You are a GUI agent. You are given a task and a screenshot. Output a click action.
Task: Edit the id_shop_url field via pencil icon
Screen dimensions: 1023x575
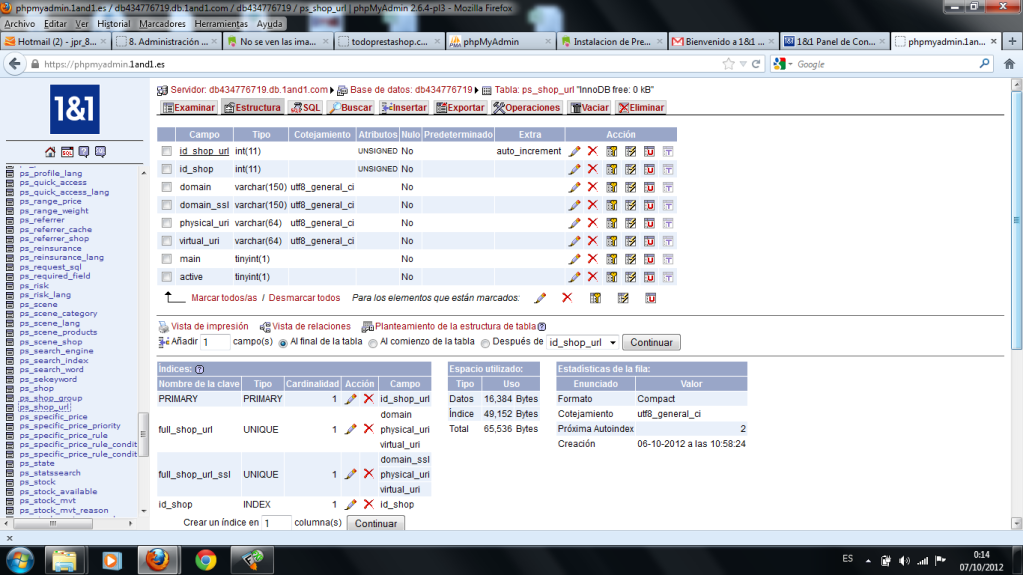pos(574,151)
